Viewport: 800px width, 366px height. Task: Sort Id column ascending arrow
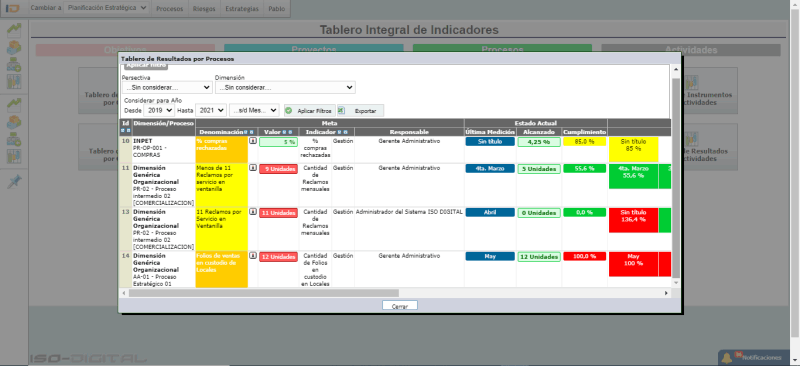click(122, 131)
